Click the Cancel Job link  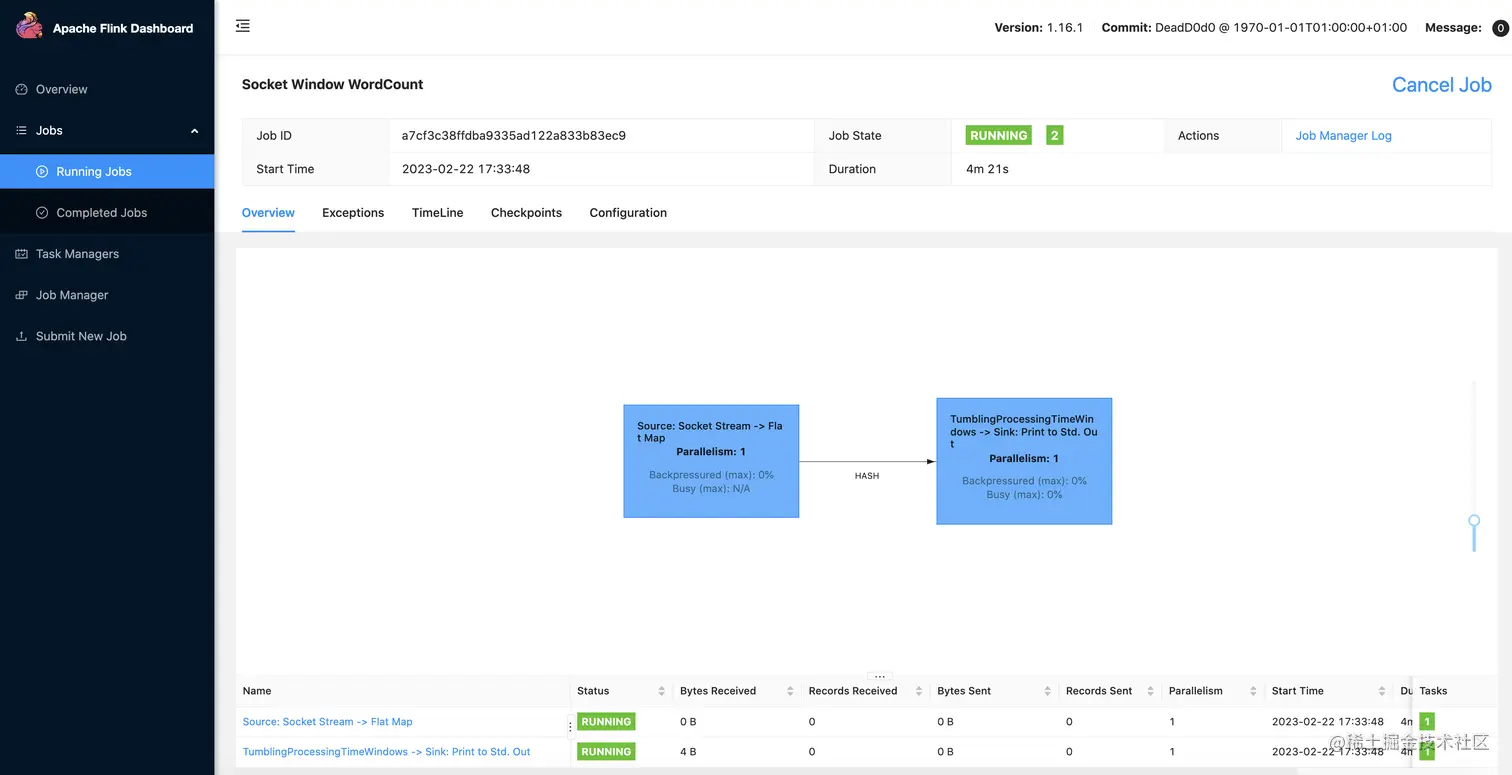[1441, 85]
